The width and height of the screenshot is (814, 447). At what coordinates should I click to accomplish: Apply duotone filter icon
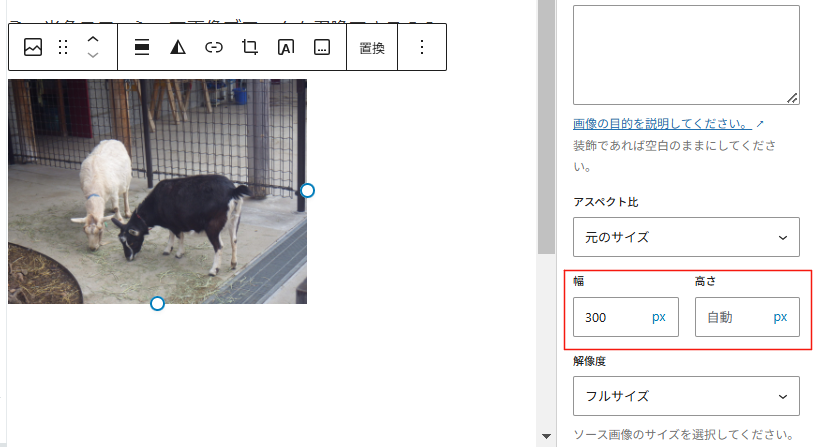pyautogui.click(x=178, y=47)
